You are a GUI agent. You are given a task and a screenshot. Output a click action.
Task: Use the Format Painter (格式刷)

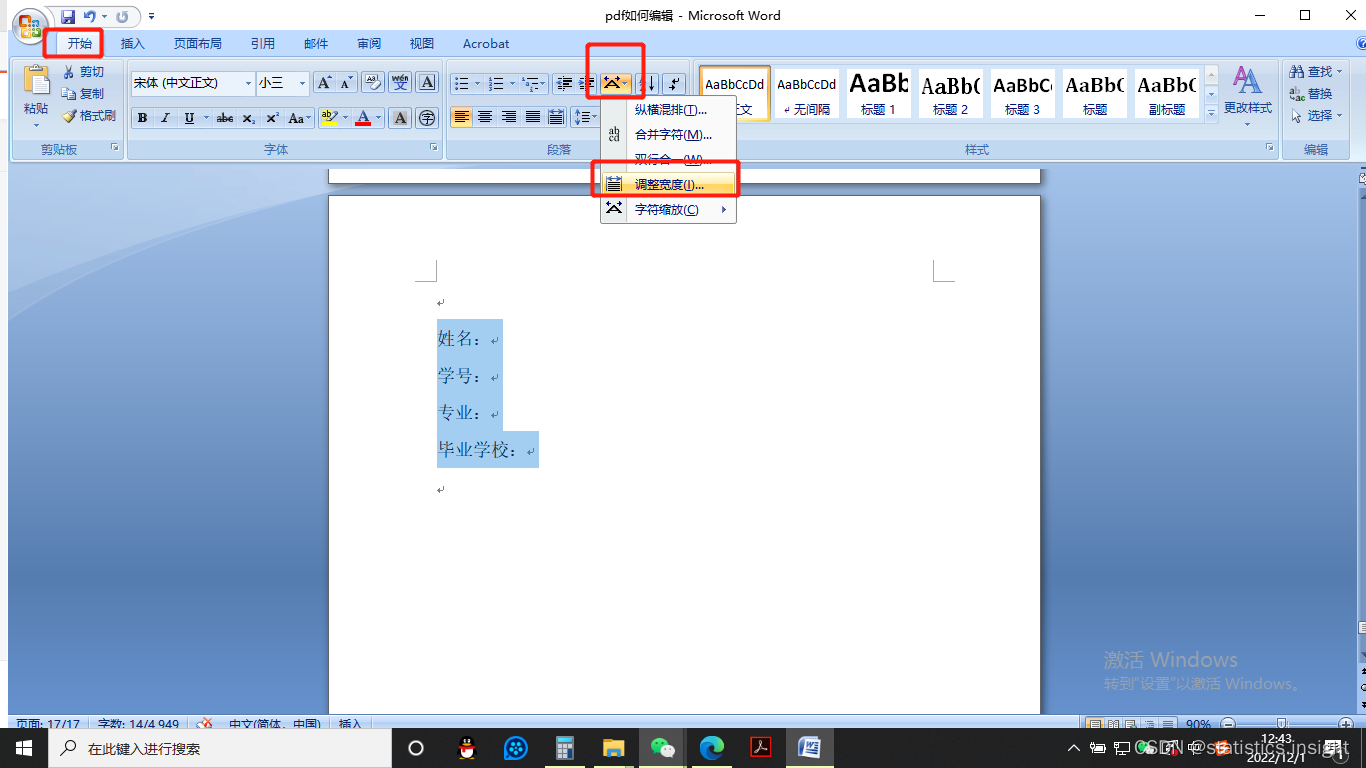[89, 116]
